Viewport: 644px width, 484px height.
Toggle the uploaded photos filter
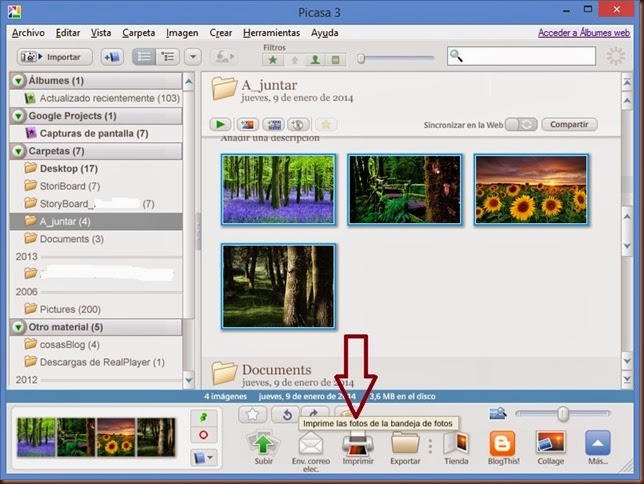pos(294,60)
